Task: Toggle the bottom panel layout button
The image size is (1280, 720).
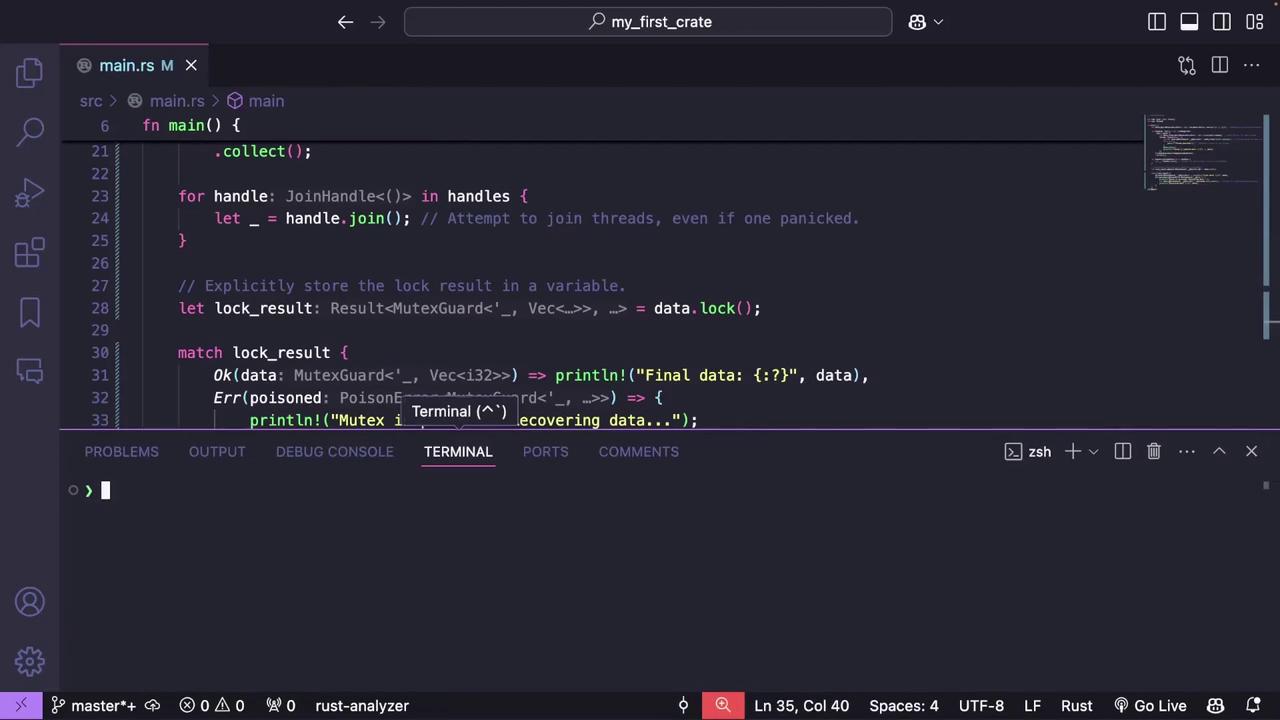Action: point(1189,22)
